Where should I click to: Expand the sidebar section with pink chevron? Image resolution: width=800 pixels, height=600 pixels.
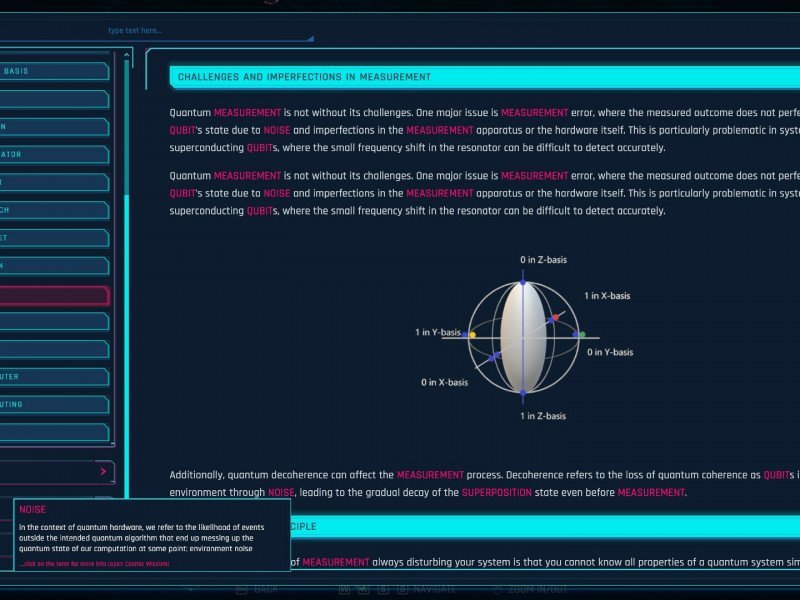coord(103,471)
